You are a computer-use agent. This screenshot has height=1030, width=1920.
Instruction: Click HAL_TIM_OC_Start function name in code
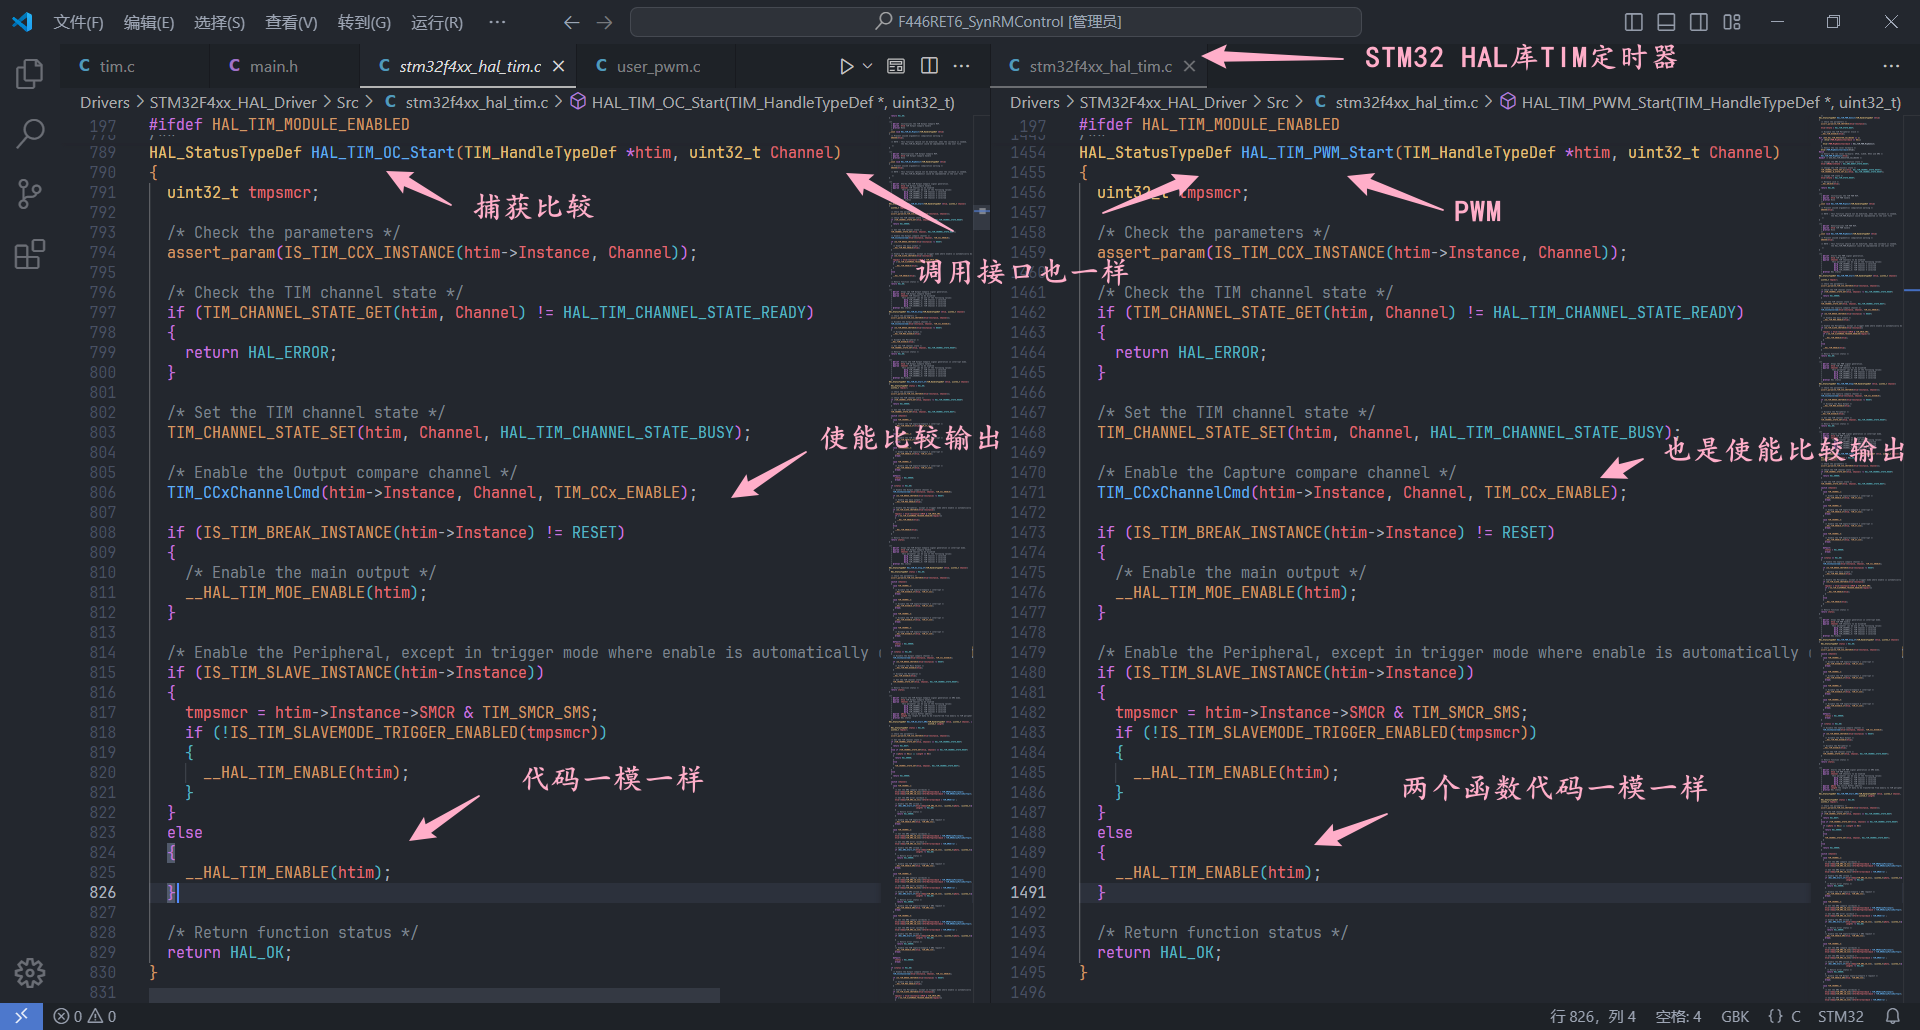[383, 152]
